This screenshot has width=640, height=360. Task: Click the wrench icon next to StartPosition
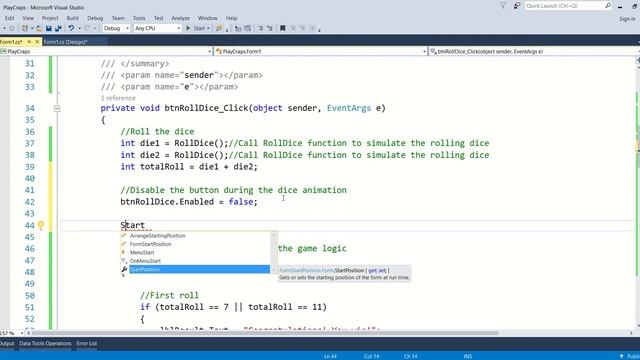(x=124, y=269)
